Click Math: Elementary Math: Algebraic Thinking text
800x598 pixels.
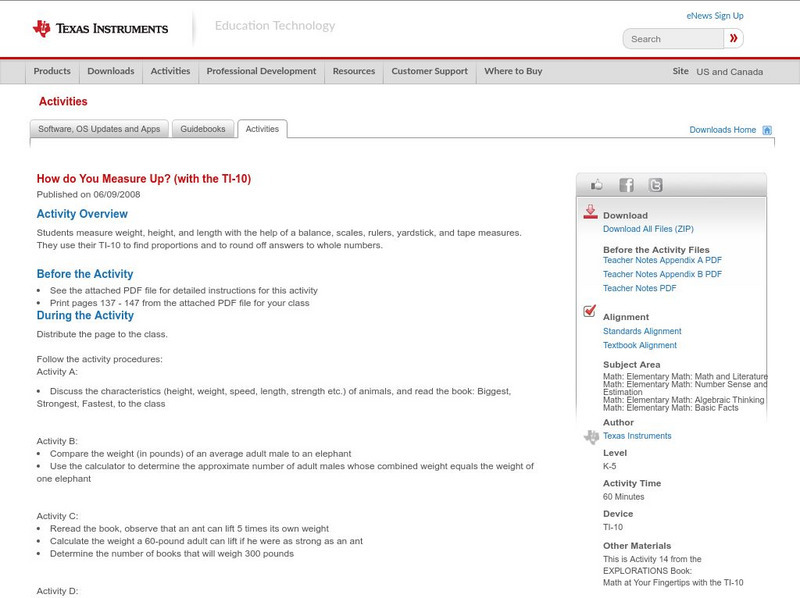(684, 400)
